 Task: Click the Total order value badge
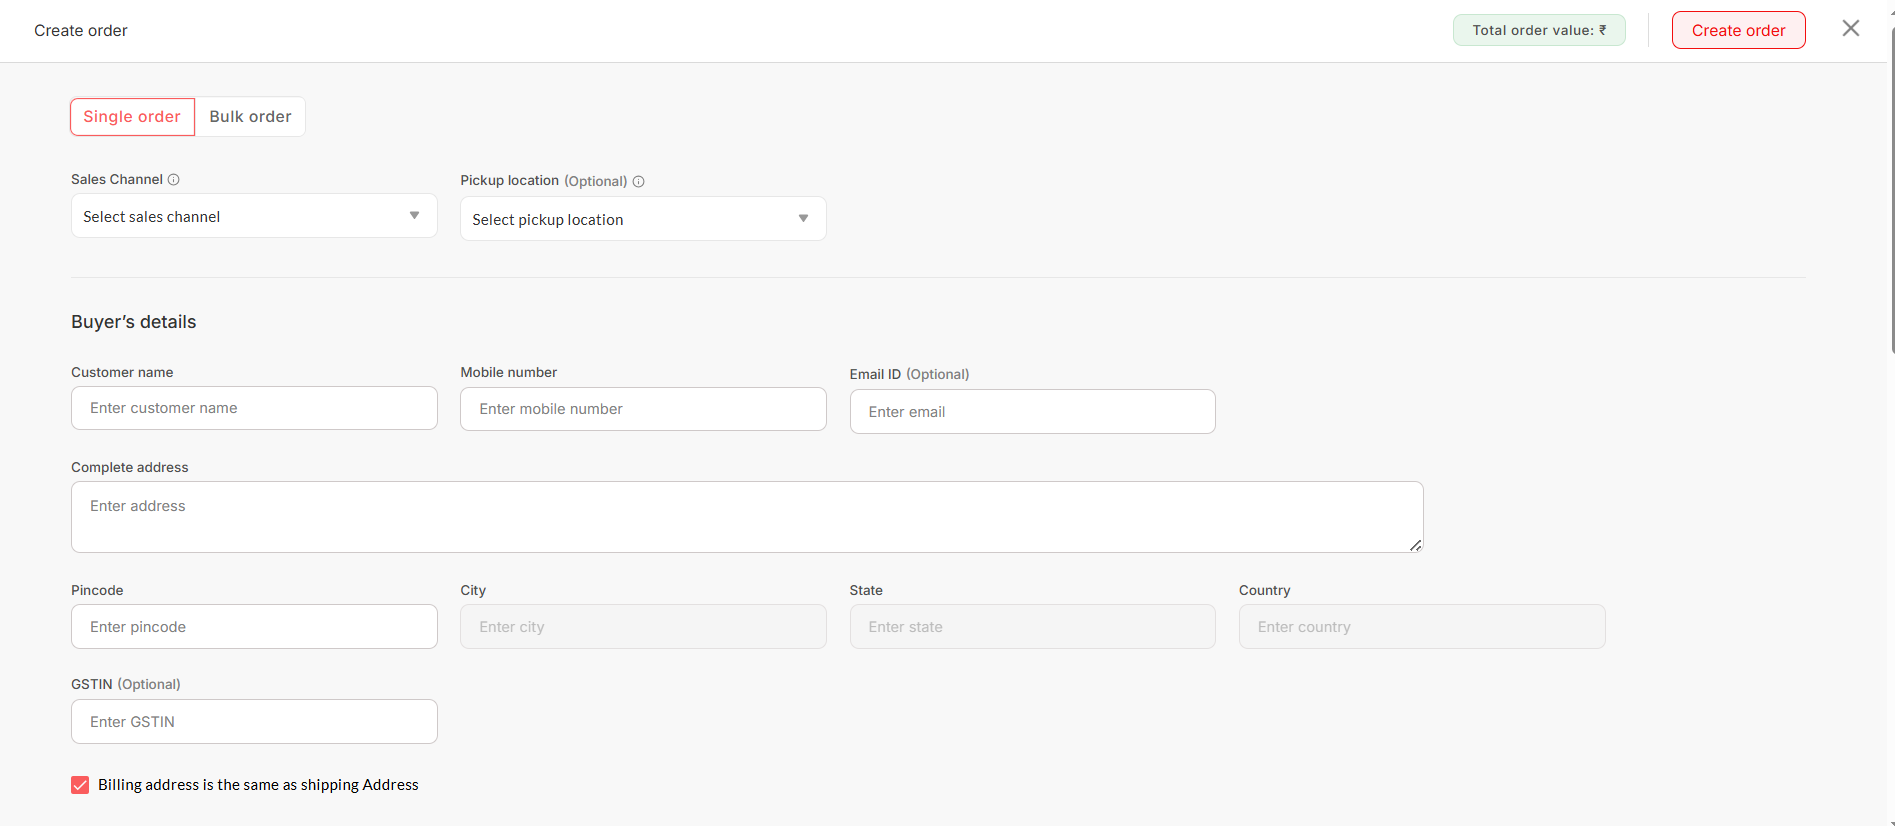coord(1538,30)
